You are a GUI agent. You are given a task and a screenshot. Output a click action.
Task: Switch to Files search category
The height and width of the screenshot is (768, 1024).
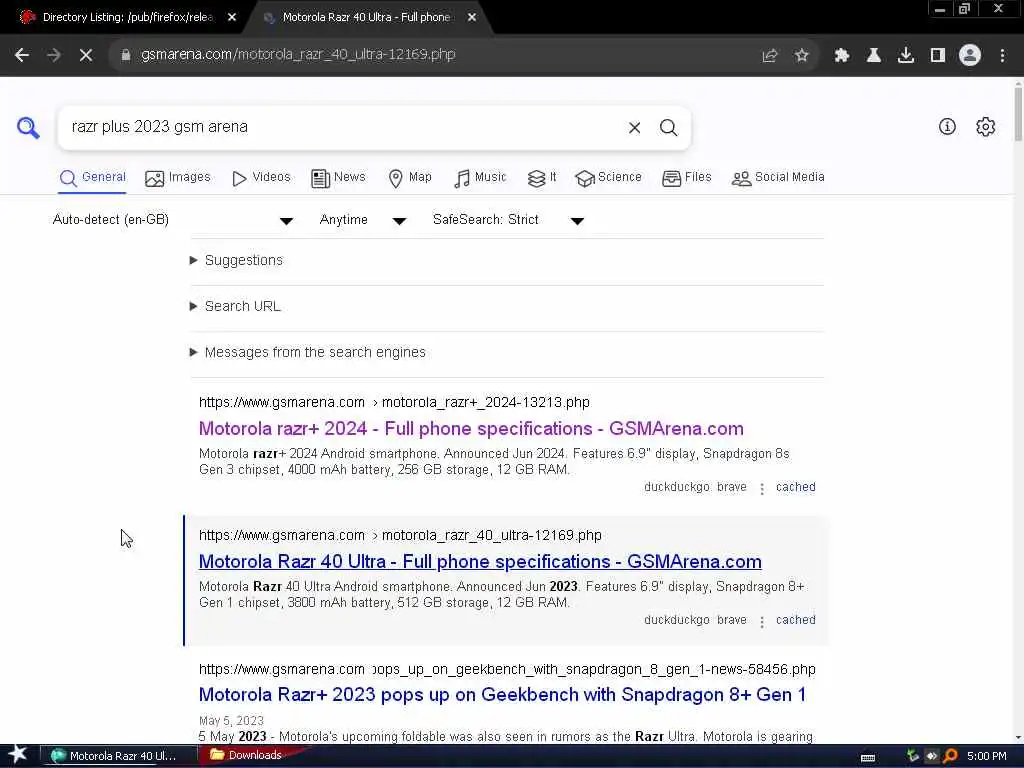coord(686,178)
